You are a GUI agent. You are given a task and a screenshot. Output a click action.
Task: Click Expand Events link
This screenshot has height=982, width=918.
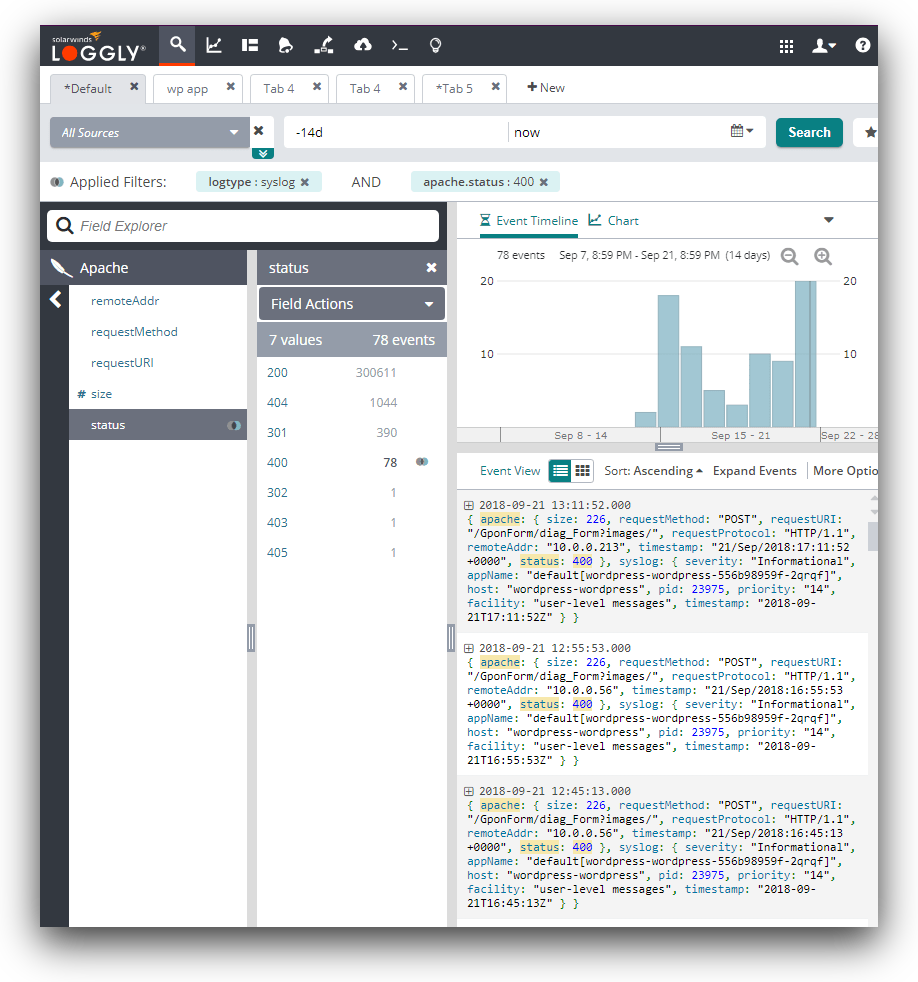(754, 471)
